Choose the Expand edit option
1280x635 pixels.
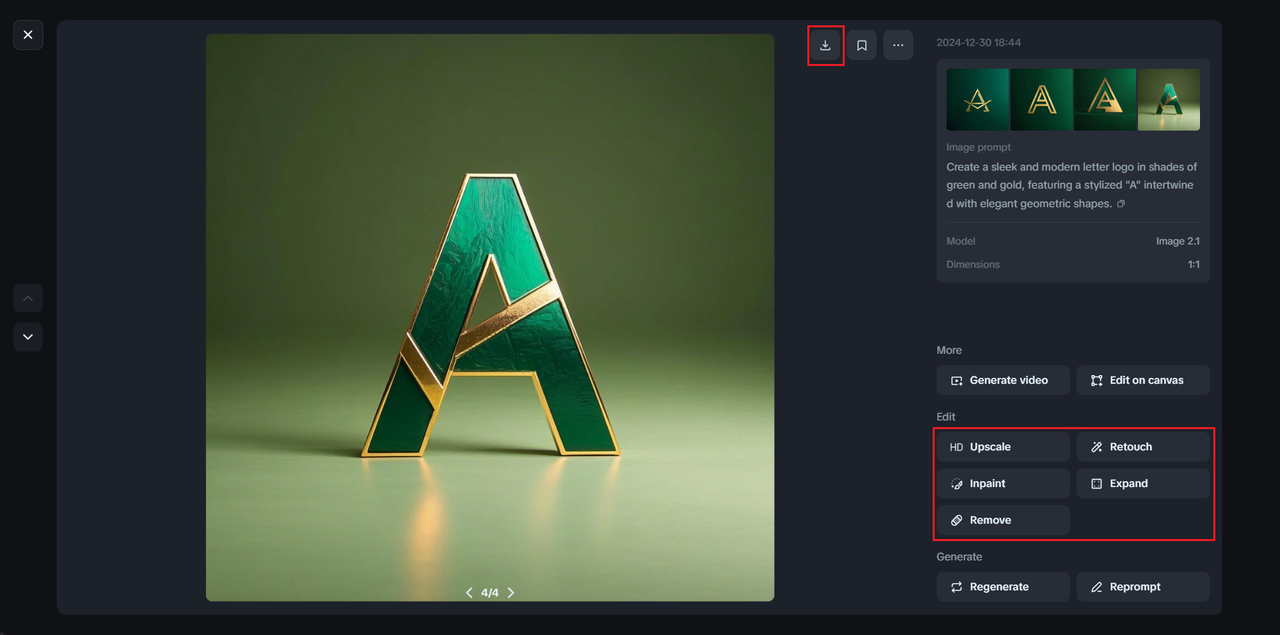click(1143, 483)
